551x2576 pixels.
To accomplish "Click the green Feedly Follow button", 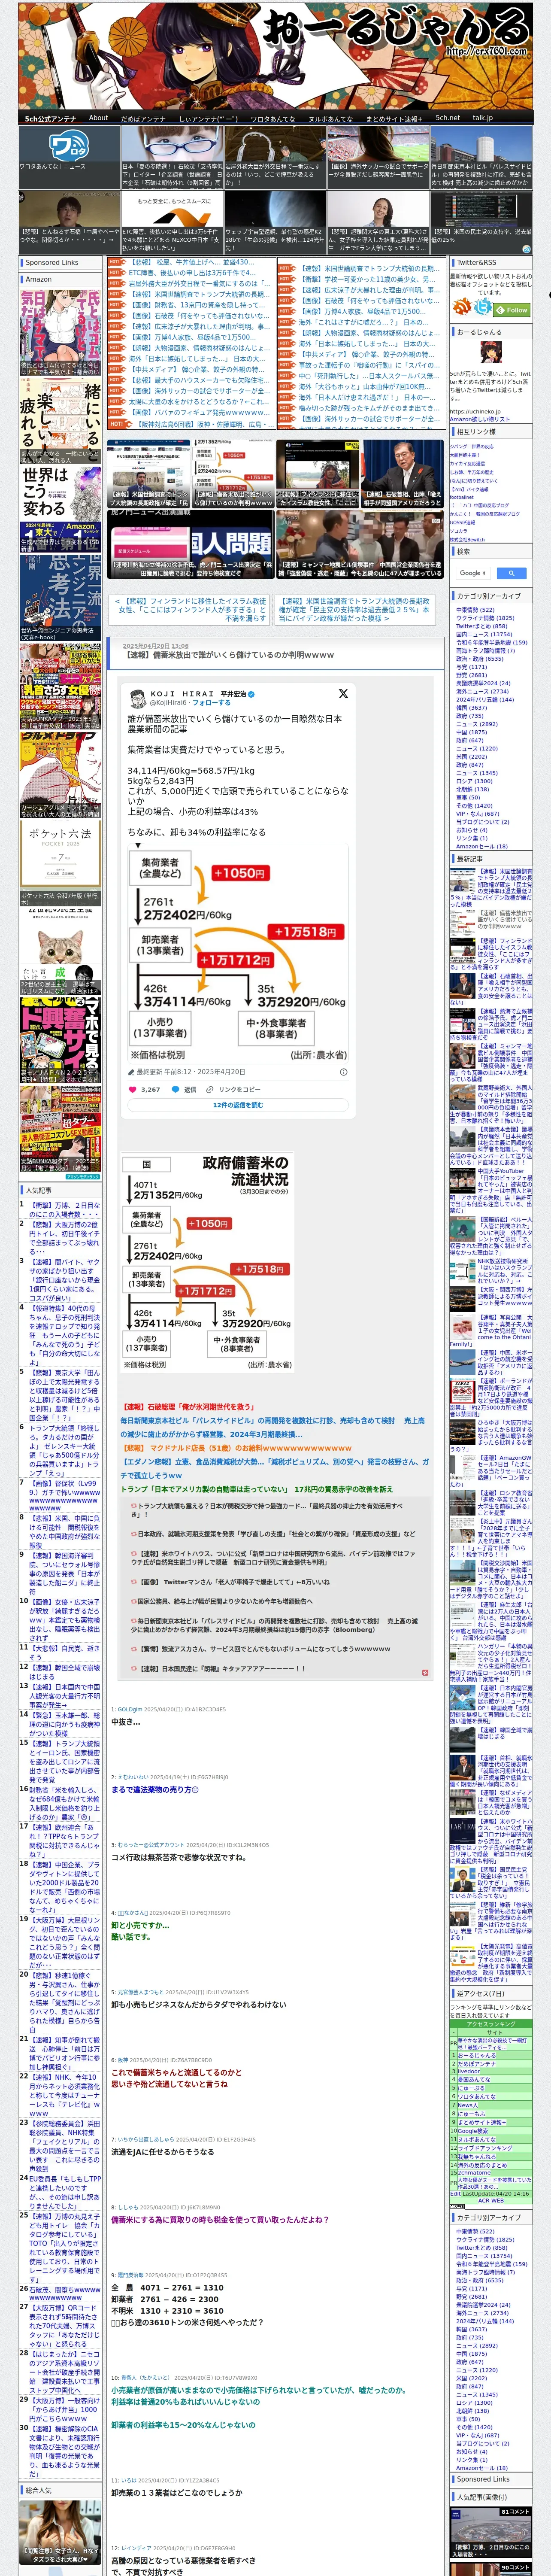I will pyautogui.click(x=513, y=310).
